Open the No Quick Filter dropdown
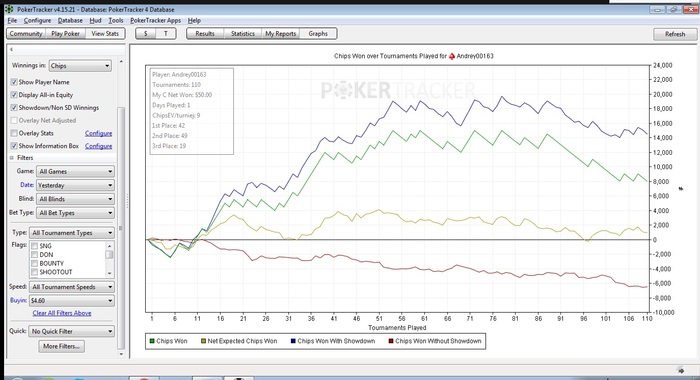Viewport: 700px width, 380px height. click(72, 331)
